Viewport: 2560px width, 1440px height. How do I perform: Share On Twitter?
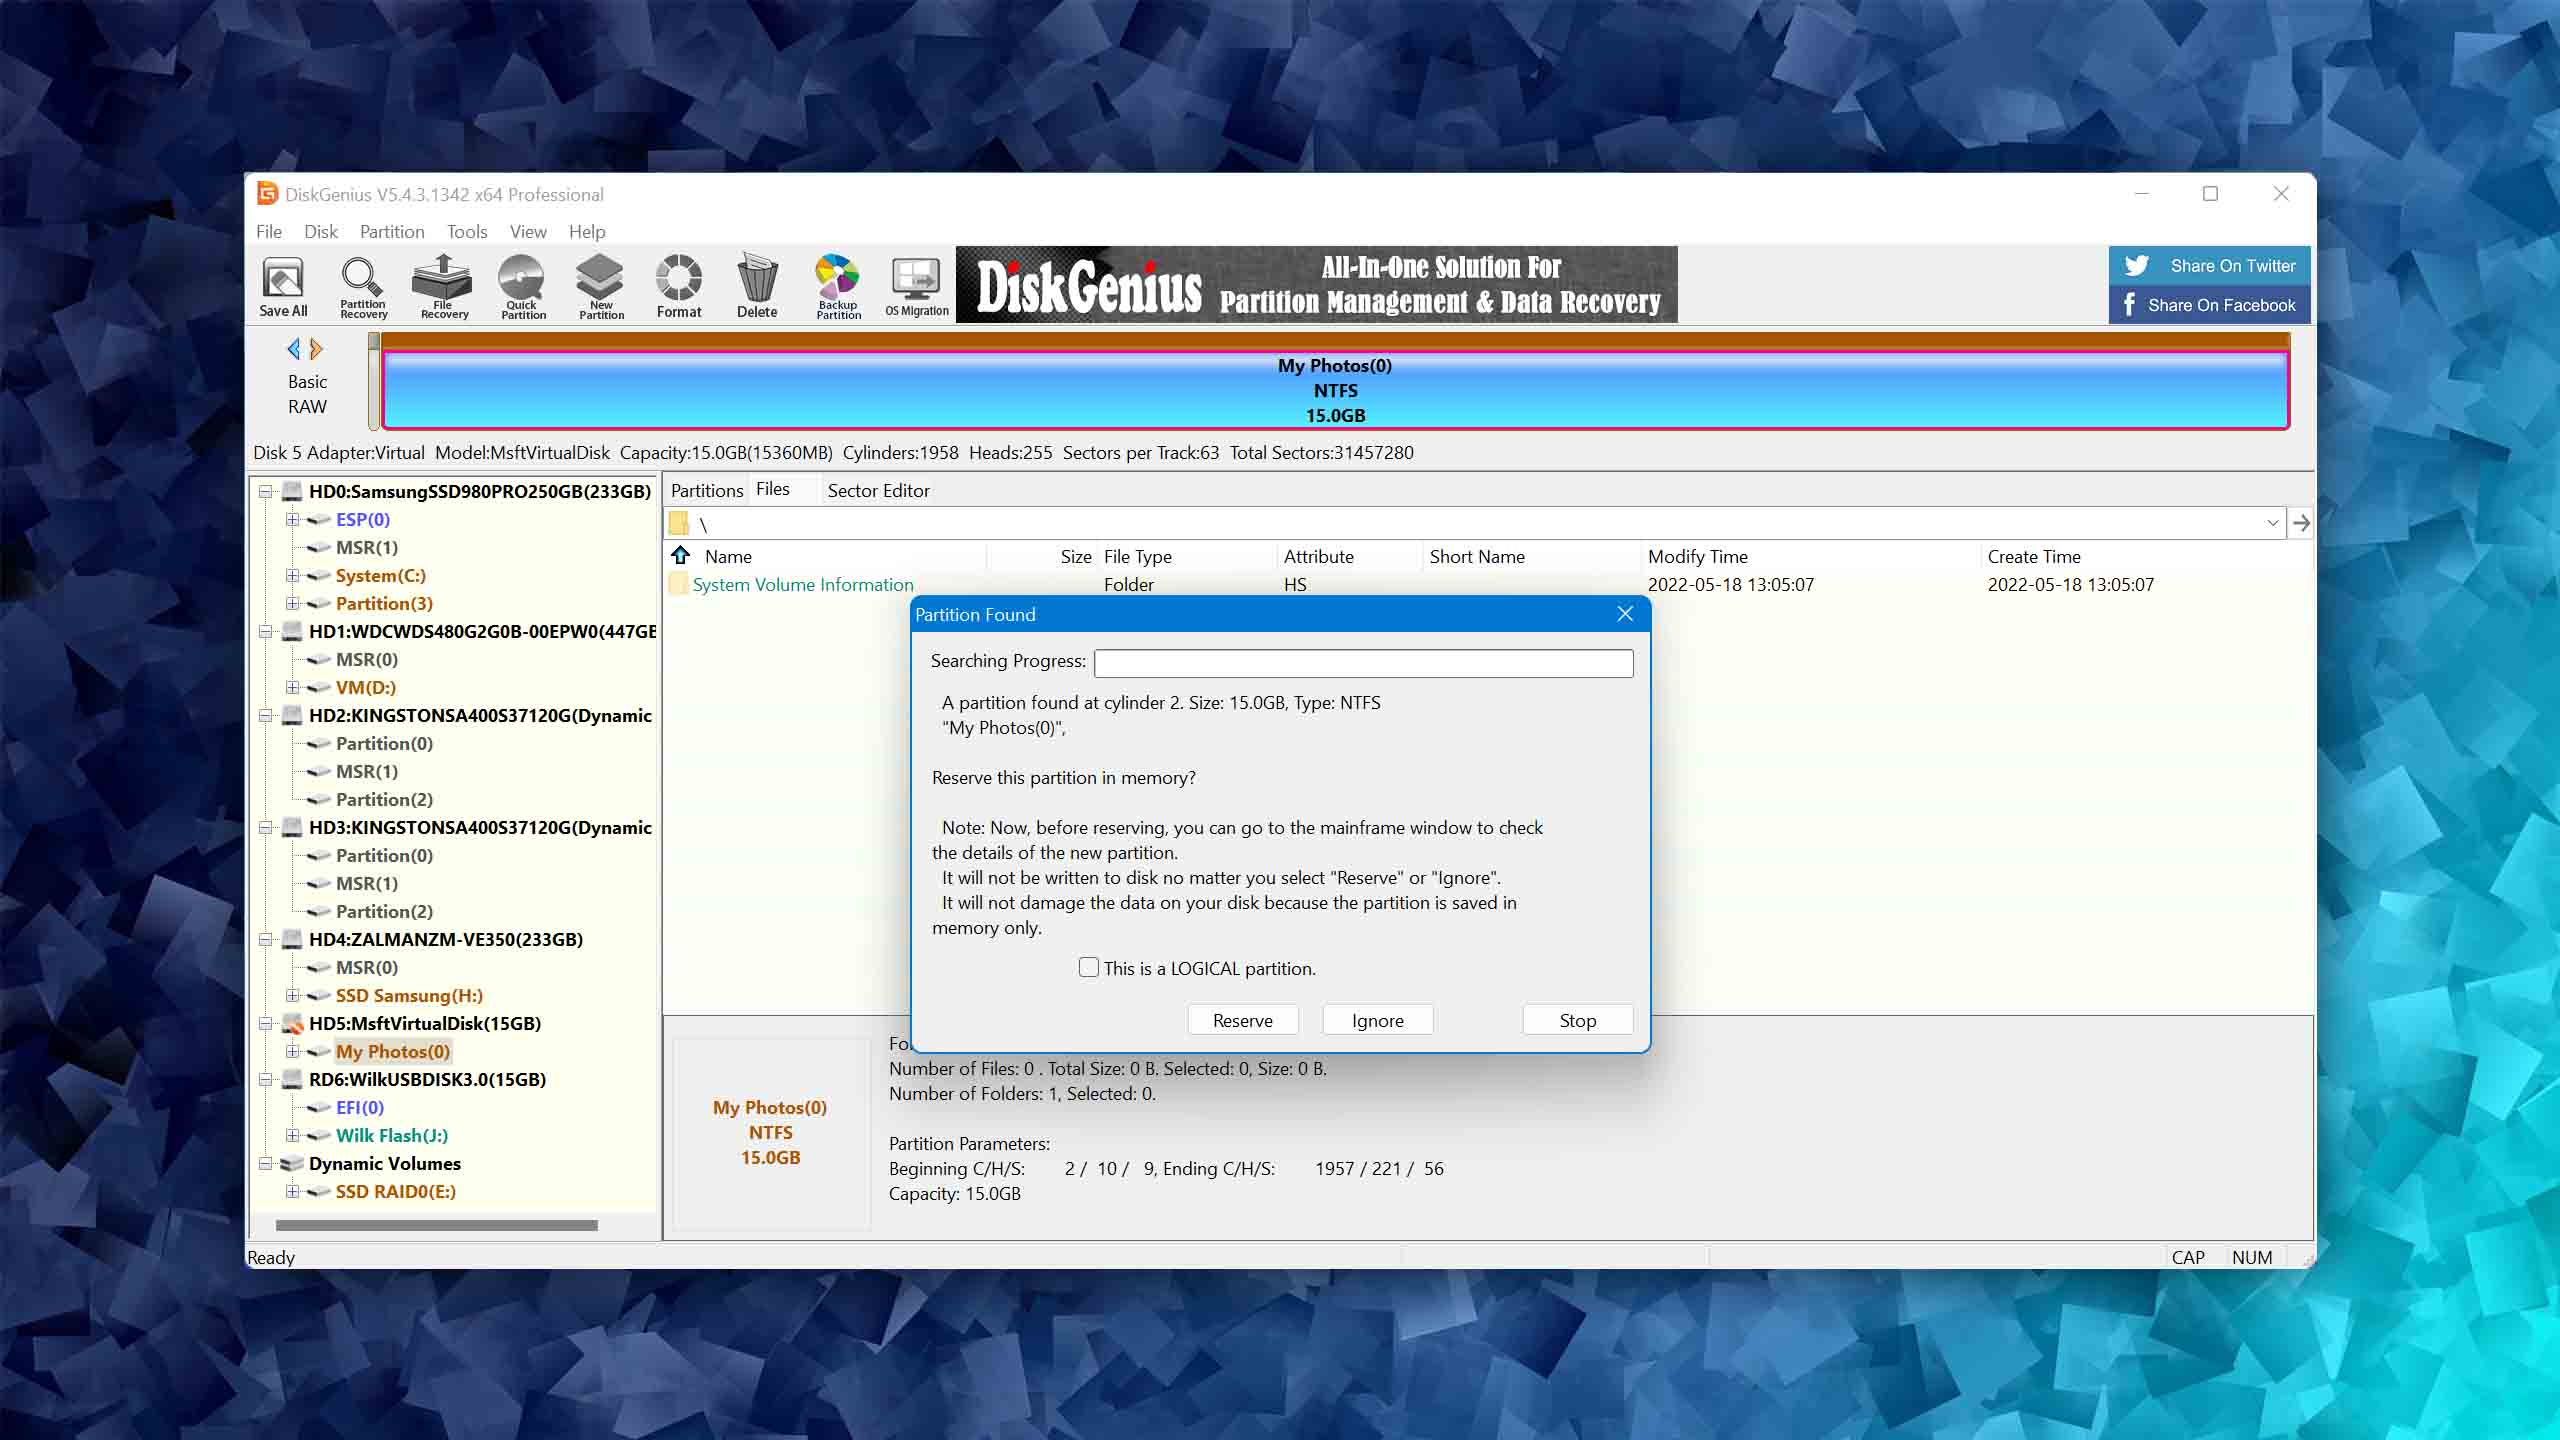(2210, 266)
